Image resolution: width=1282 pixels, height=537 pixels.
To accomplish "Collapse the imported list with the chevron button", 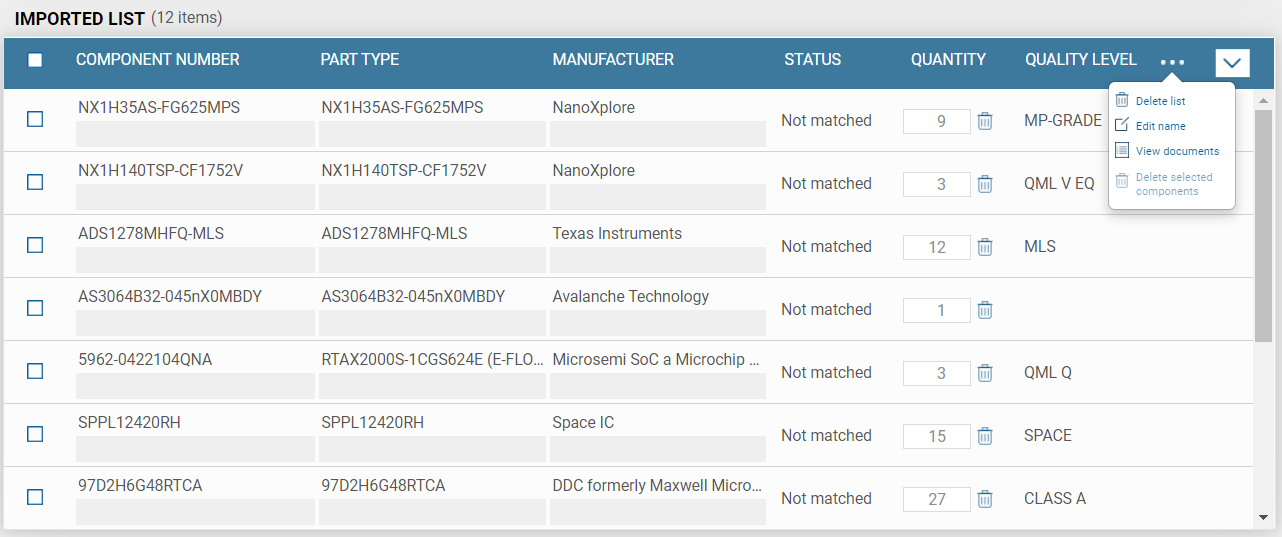I will [x=1233, y=63].
